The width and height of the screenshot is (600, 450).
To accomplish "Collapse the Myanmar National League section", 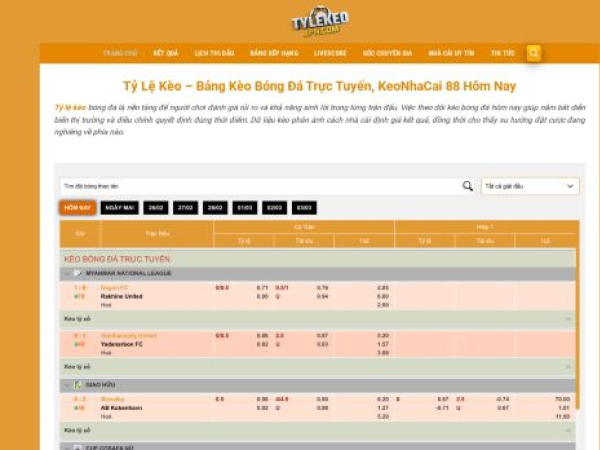I will tap(68, 272).
